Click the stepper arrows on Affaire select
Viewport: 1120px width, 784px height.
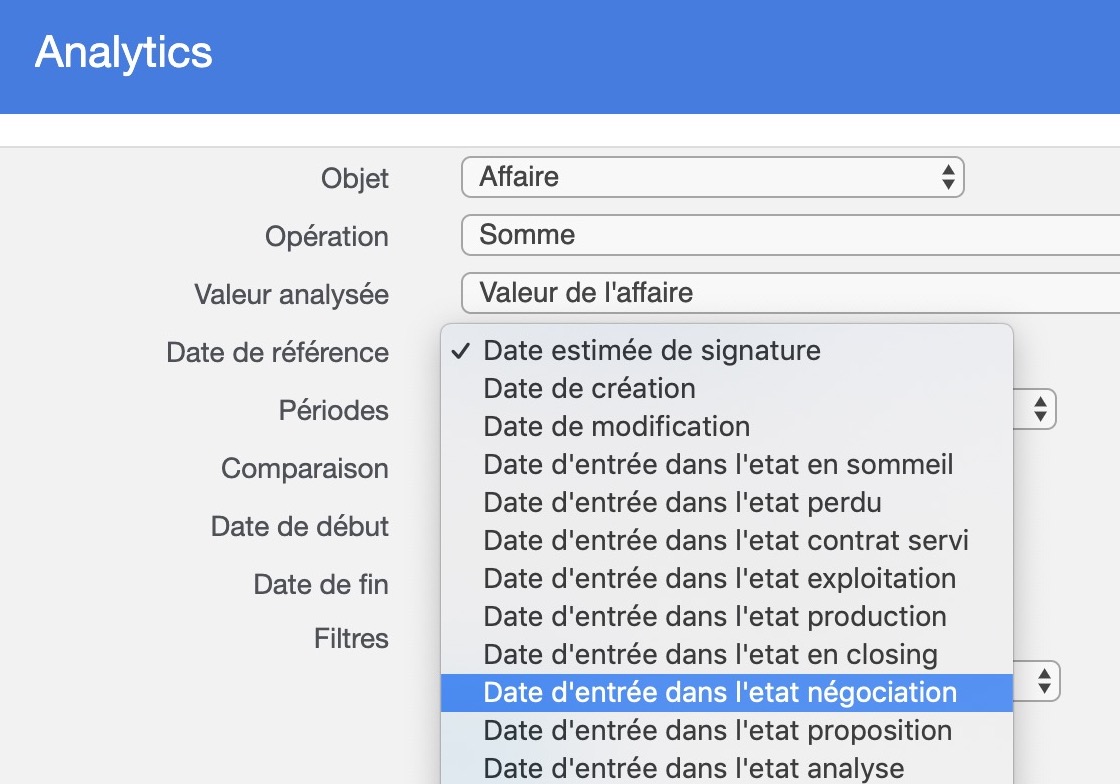click(x=948, y=177)
